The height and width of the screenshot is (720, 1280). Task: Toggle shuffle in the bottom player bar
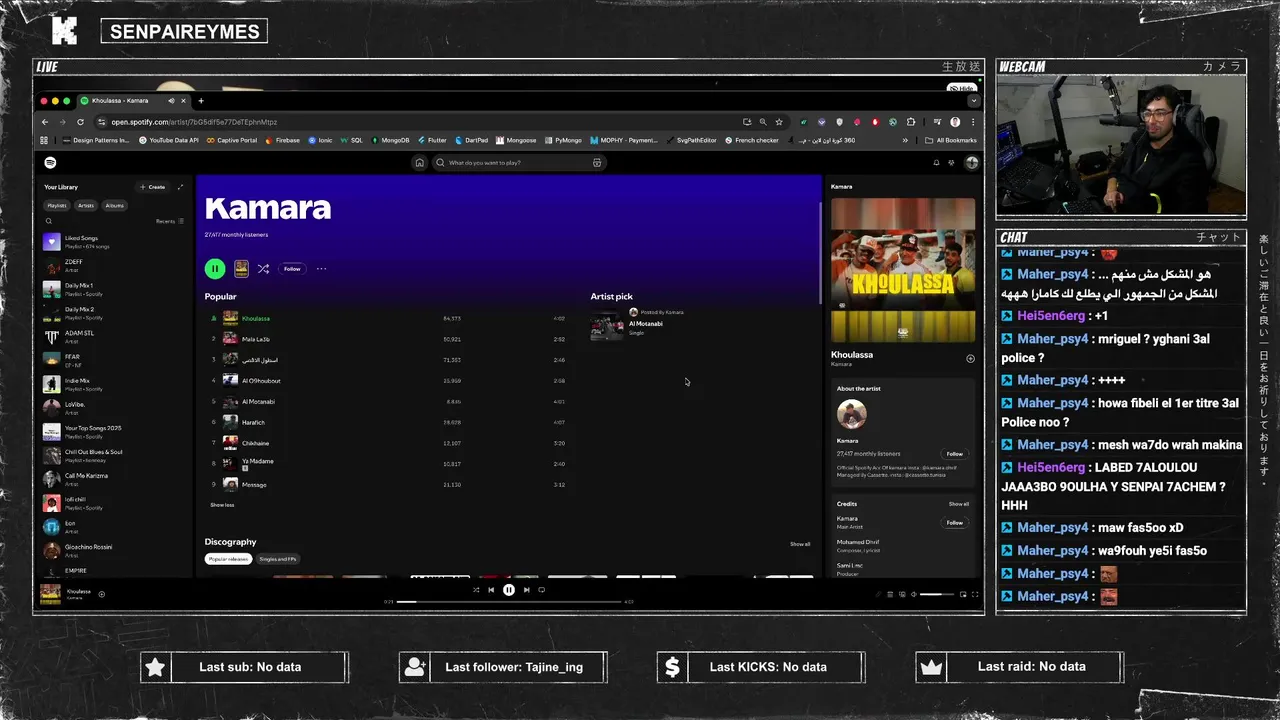[476, 590]
